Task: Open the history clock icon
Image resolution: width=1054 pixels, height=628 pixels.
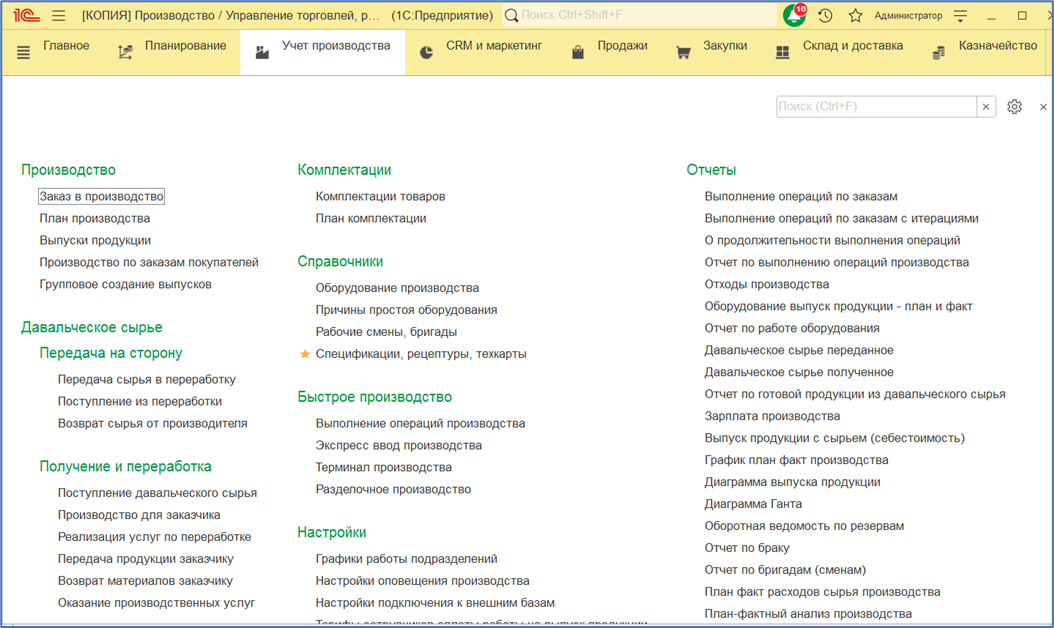Action: click(x=825, y=16)
